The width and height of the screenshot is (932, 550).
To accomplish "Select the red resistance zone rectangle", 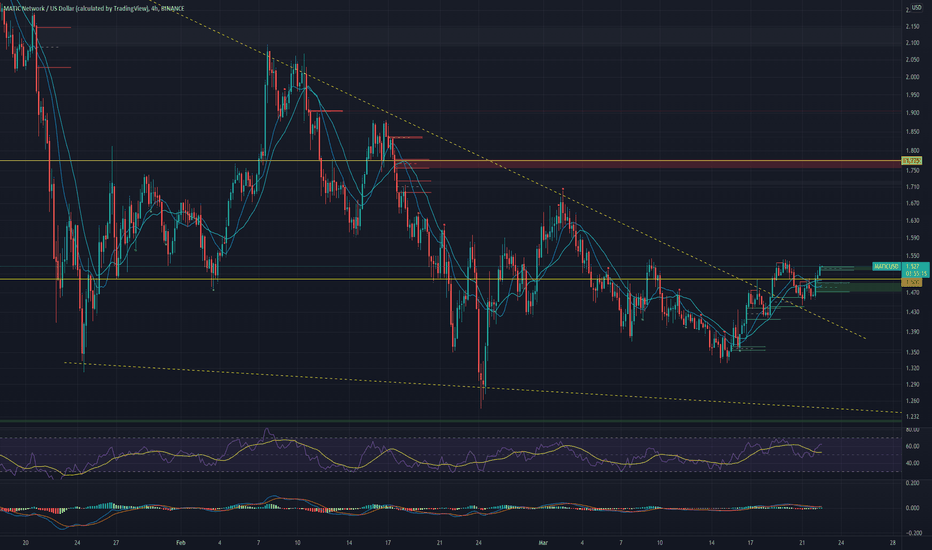I will click(650, 164).
